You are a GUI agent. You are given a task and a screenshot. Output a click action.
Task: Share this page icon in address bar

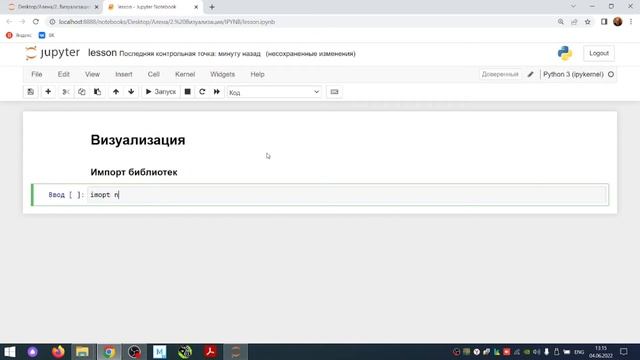[x=574, y=22]
